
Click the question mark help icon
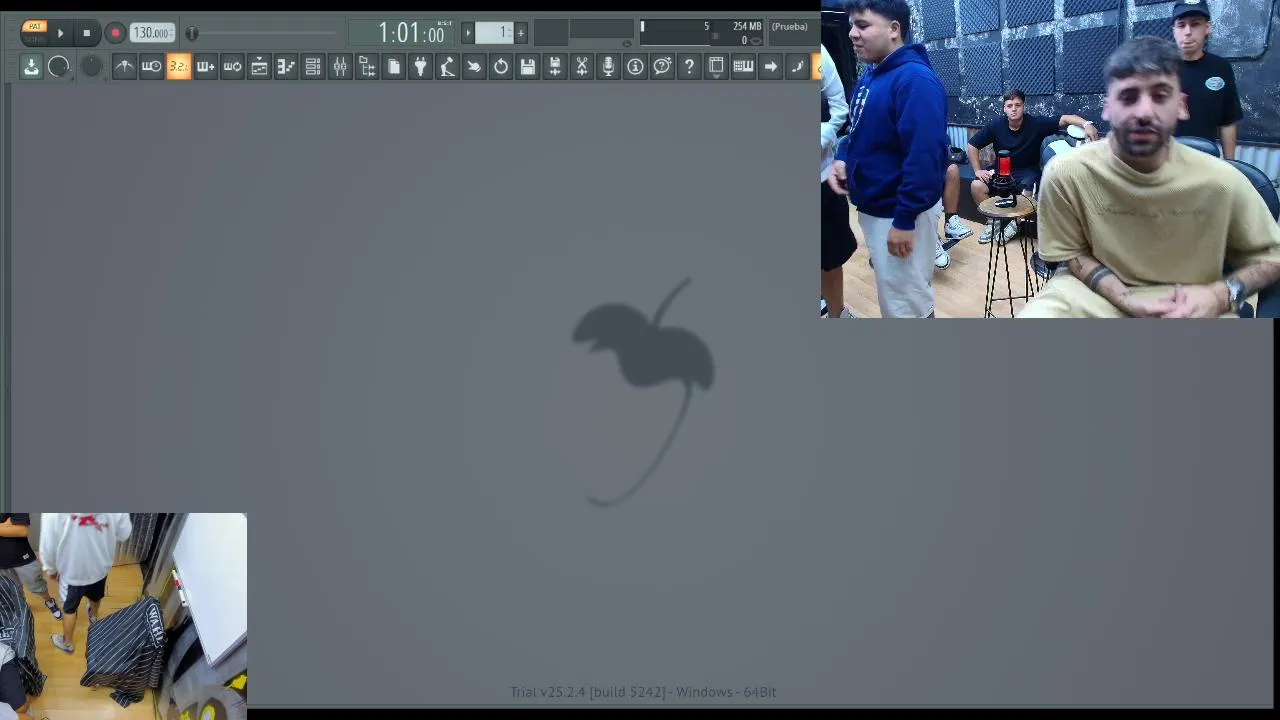click(689, 66)
